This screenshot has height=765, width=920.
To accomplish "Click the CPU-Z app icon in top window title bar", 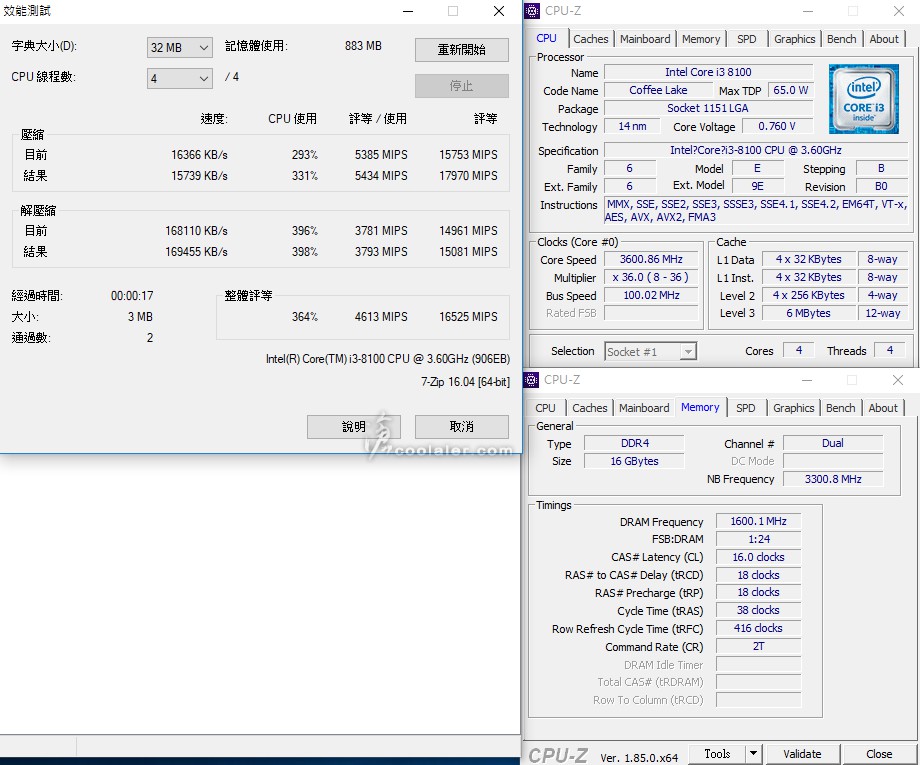I will point(532,11).
